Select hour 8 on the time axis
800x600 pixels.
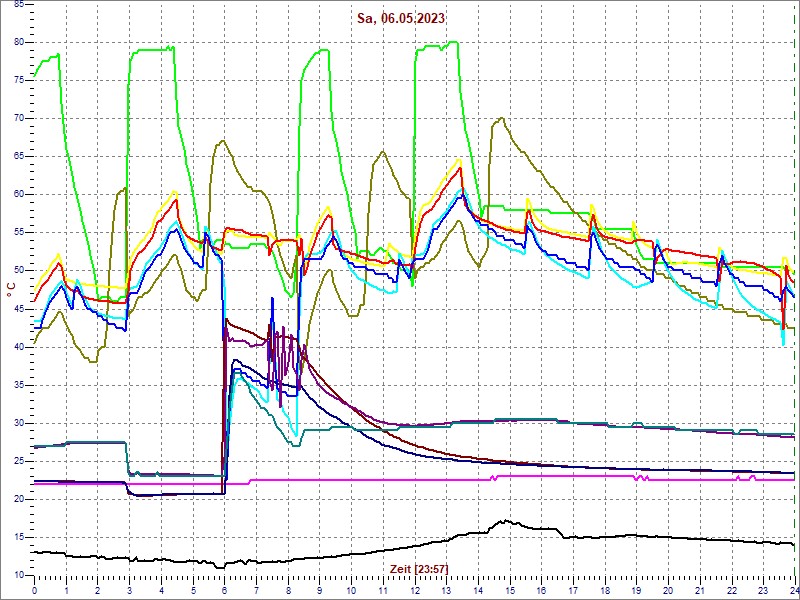288,590
